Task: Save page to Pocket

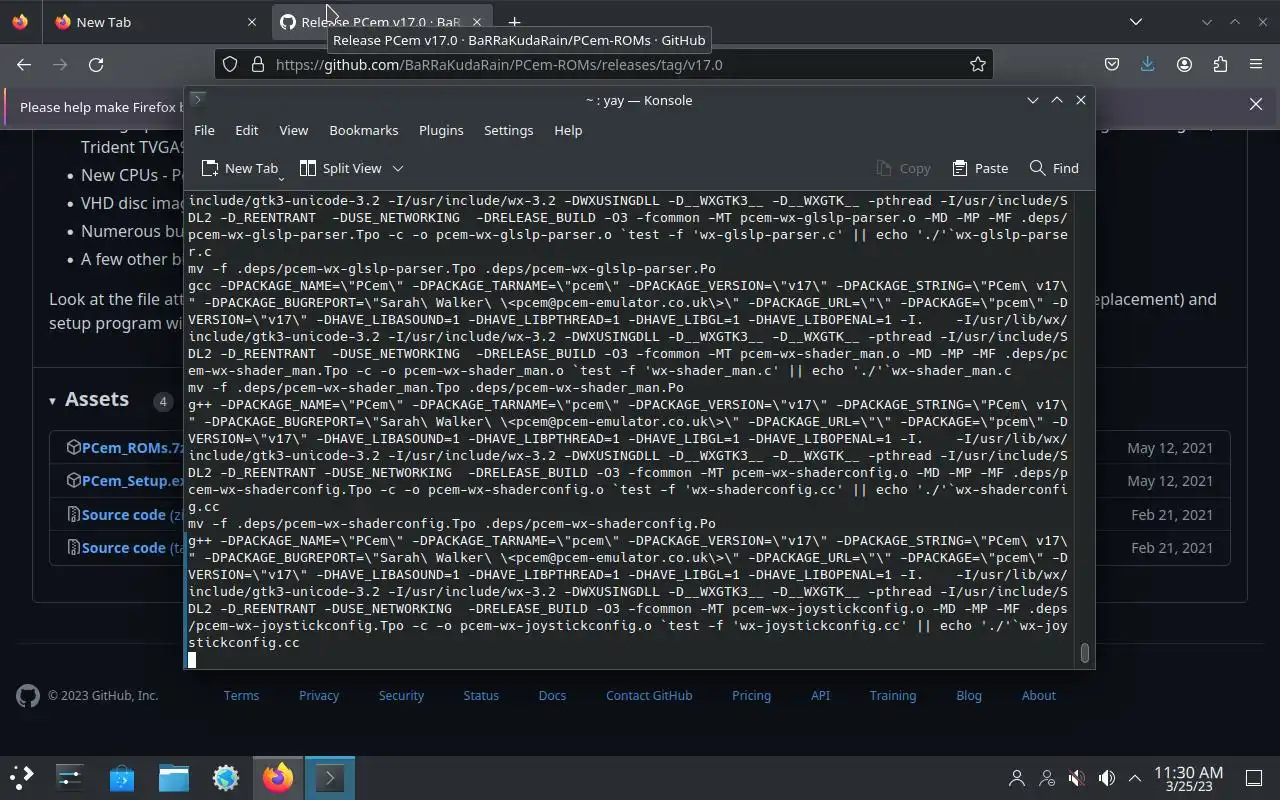Action: click(1111, 64)
